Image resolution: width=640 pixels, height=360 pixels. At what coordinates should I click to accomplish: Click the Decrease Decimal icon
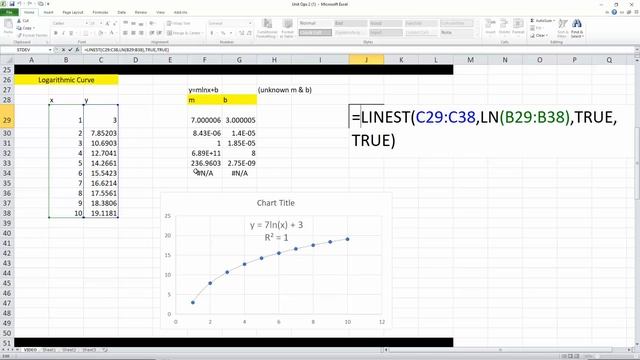tap(249, 33)
